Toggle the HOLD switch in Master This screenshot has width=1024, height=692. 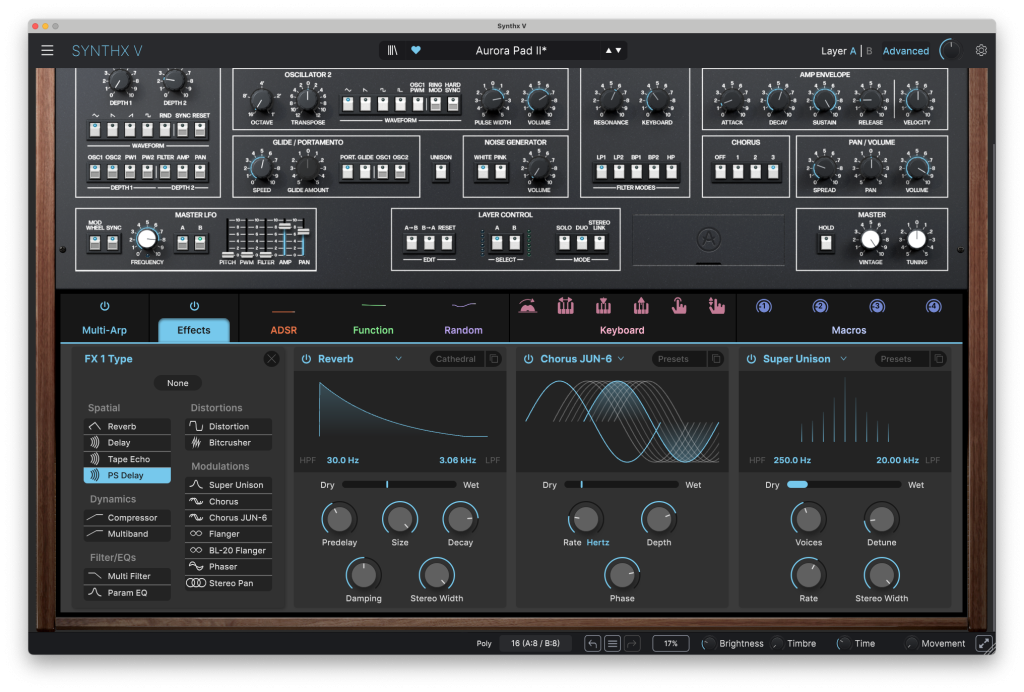(x=826, y=243)
